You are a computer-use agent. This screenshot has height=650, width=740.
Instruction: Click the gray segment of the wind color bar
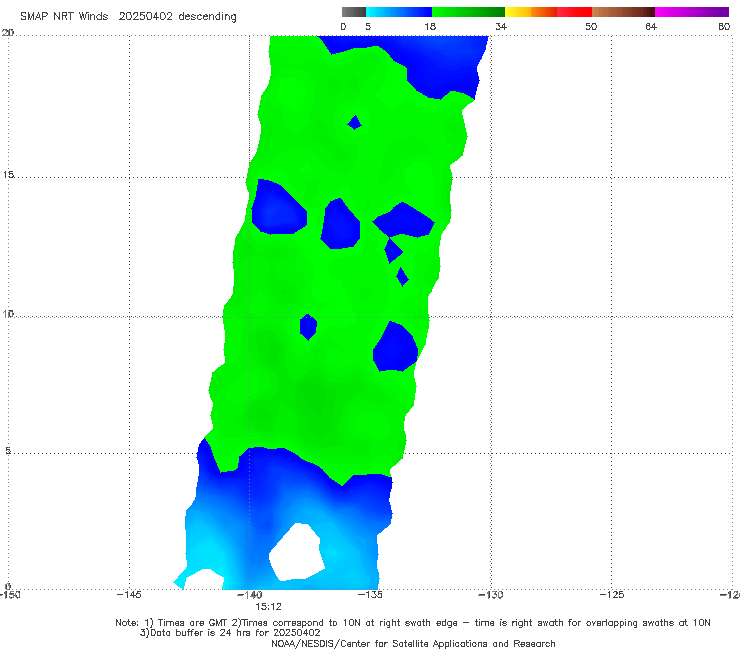point(353,12)
